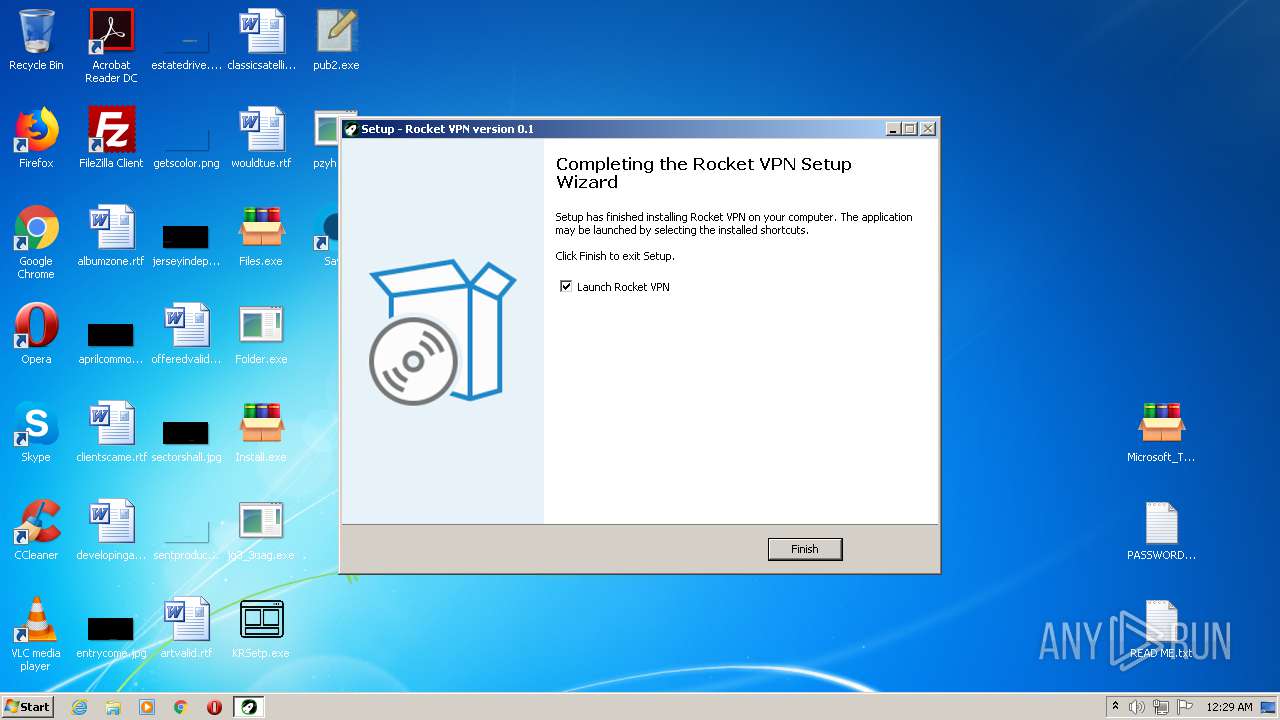Viewport: 1280px width, 720px height.
Task: Select the VLC media player shortcut
Action: [x=36, y=634]
